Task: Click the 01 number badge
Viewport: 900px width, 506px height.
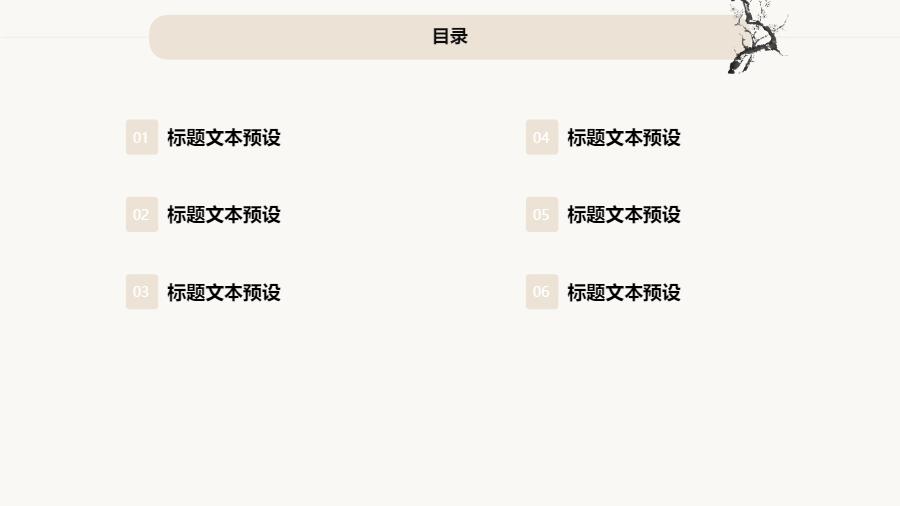Action: tap(141, 137)
